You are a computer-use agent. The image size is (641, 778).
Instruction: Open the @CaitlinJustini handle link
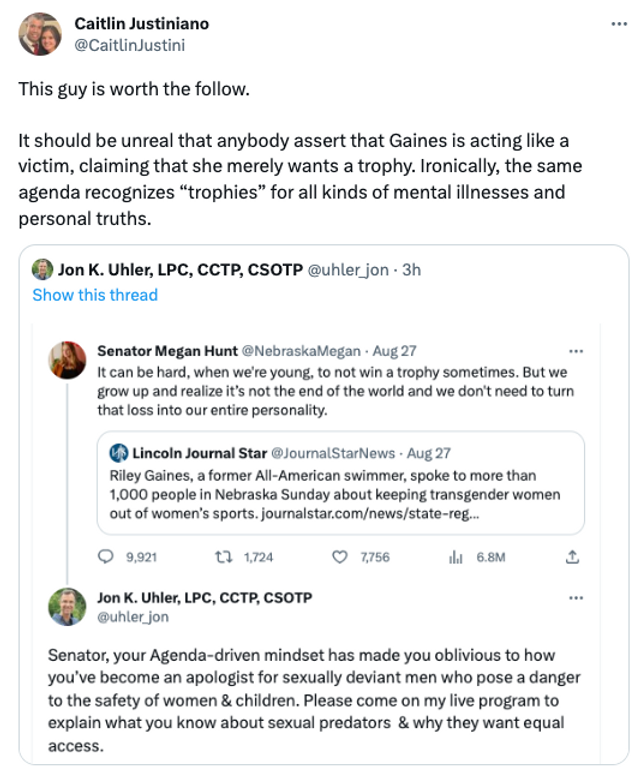(130, 44)
